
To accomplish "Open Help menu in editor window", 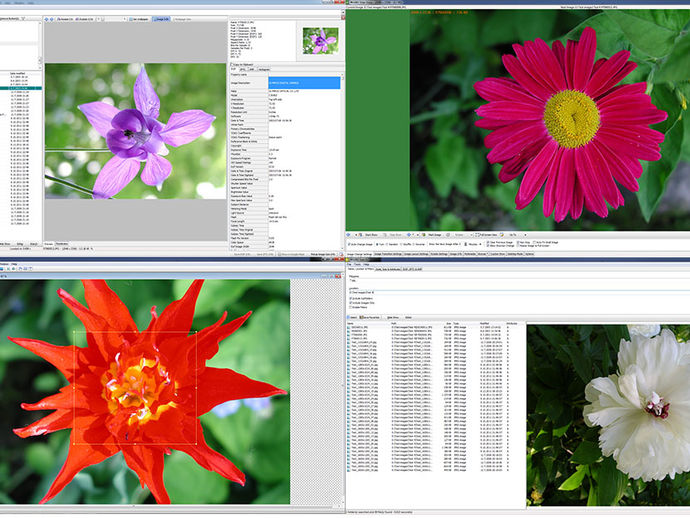I will 14,264.
